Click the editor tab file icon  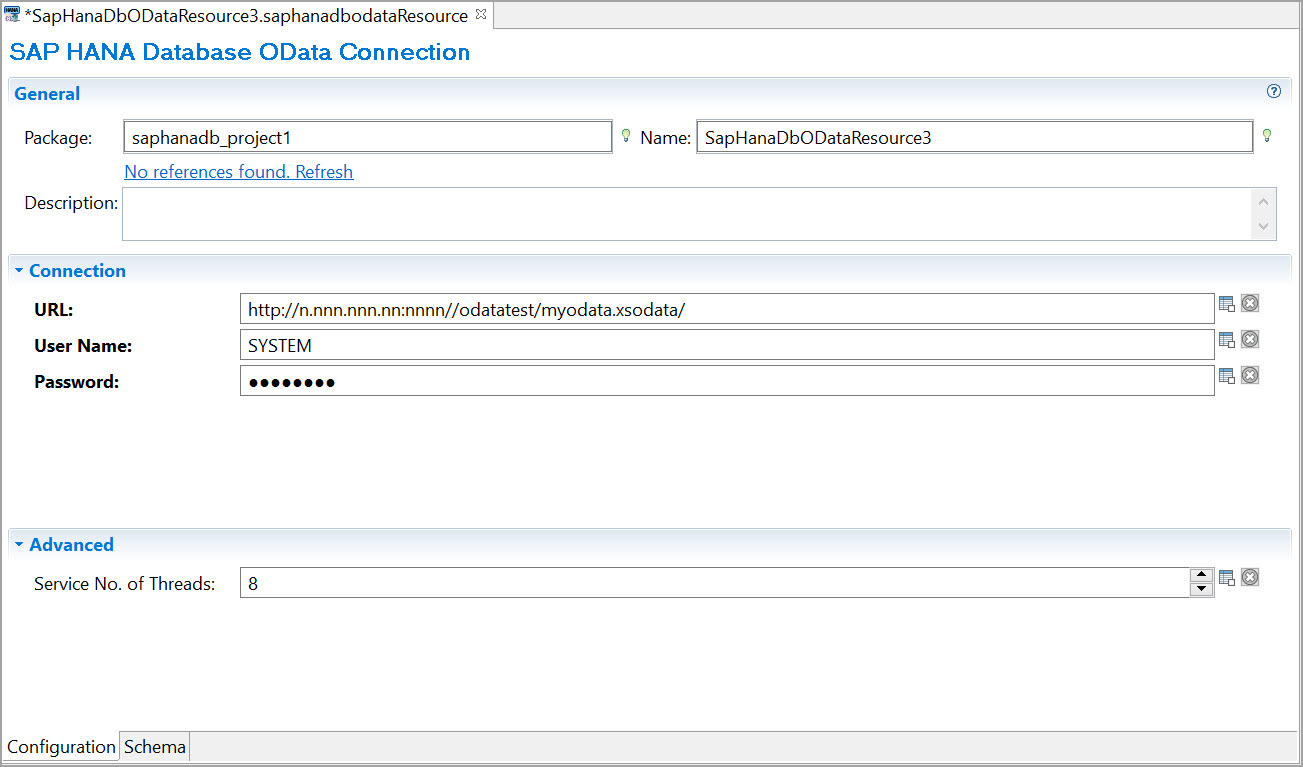pos(14,16)
